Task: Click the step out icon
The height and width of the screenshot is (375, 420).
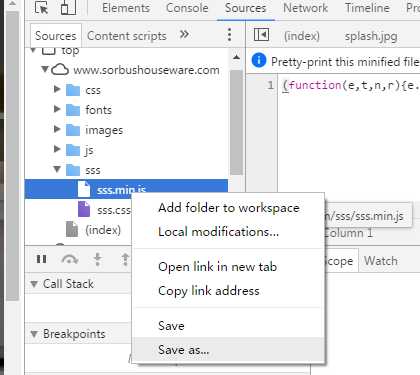Action: tap(125, 259)
